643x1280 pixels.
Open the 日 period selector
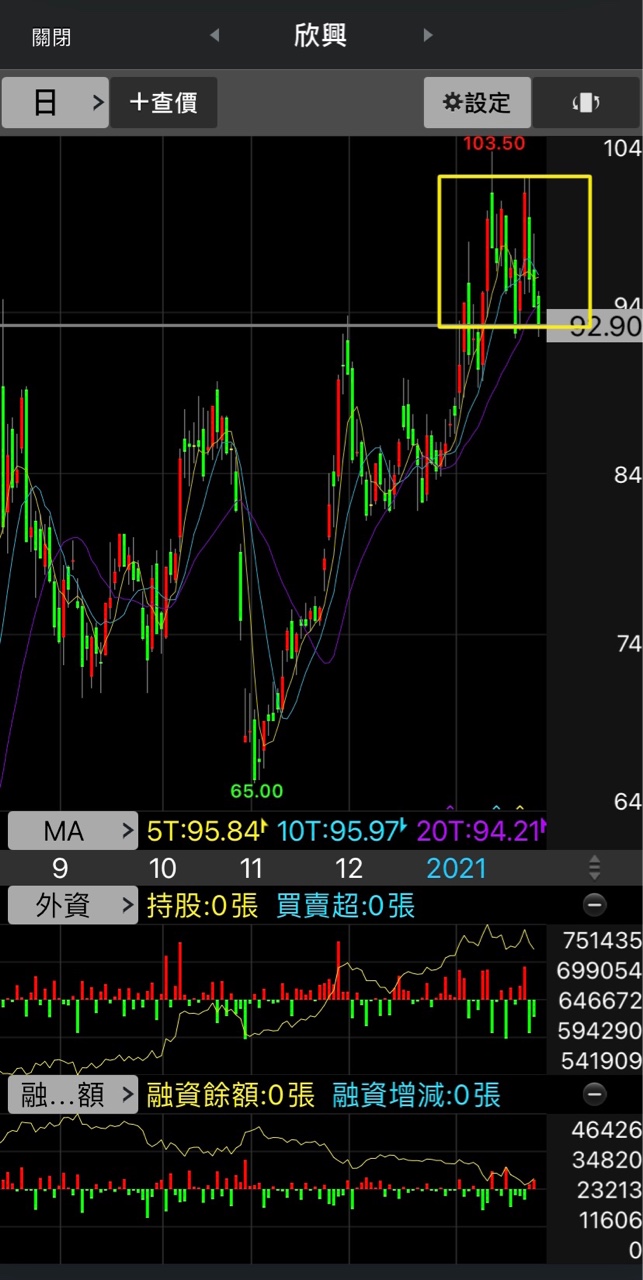(x=55, y=102)
